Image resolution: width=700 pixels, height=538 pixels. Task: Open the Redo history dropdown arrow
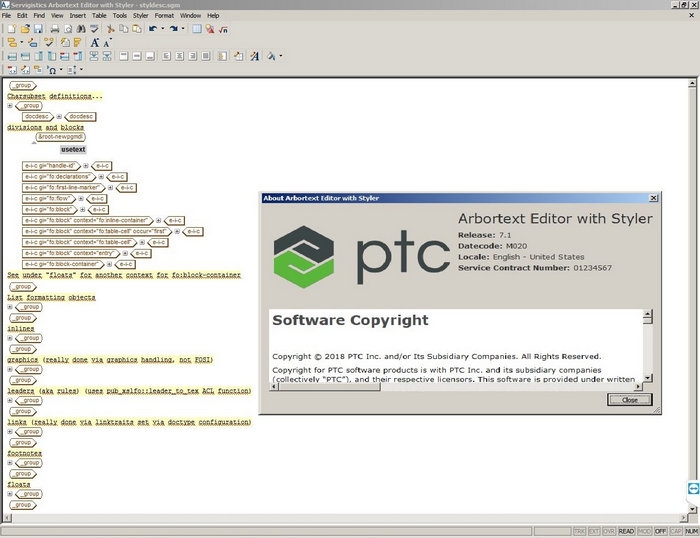(x=183, y=29)
